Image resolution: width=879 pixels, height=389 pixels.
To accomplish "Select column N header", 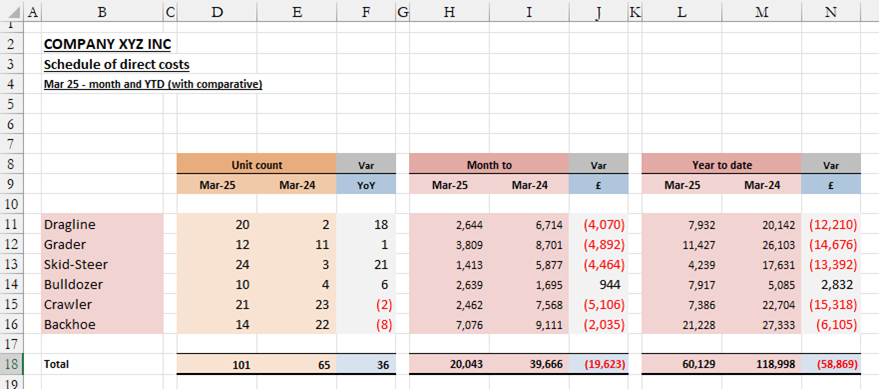I will click(831, 13).
